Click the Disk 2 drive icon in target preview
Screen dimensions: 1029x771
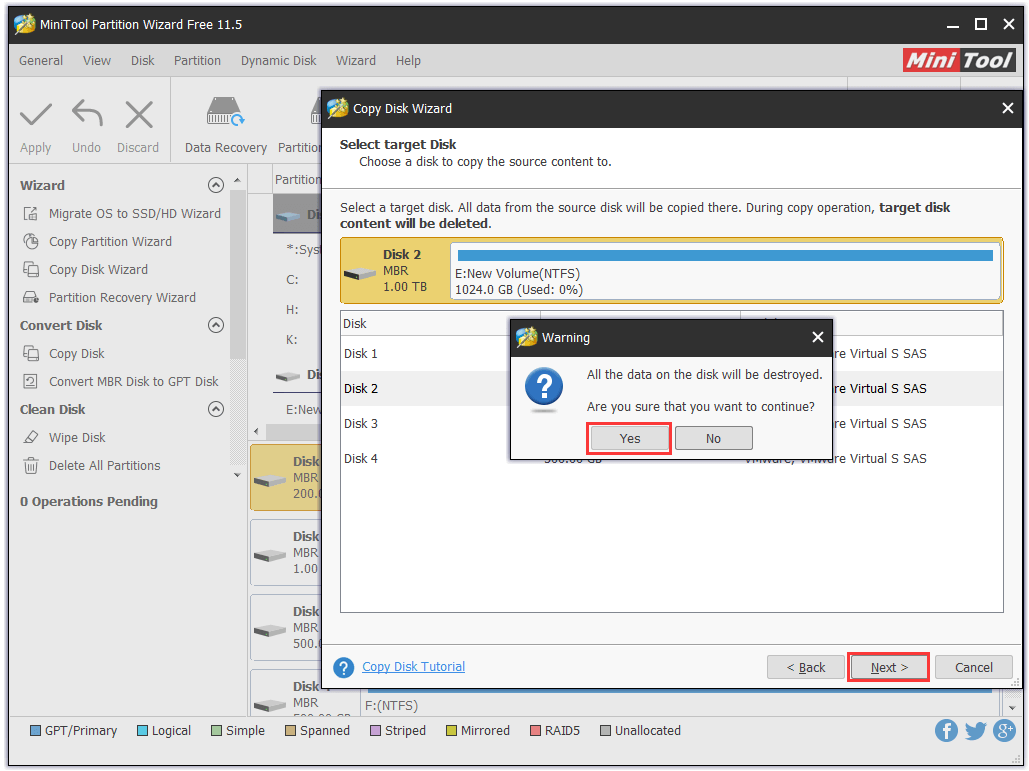360,274
